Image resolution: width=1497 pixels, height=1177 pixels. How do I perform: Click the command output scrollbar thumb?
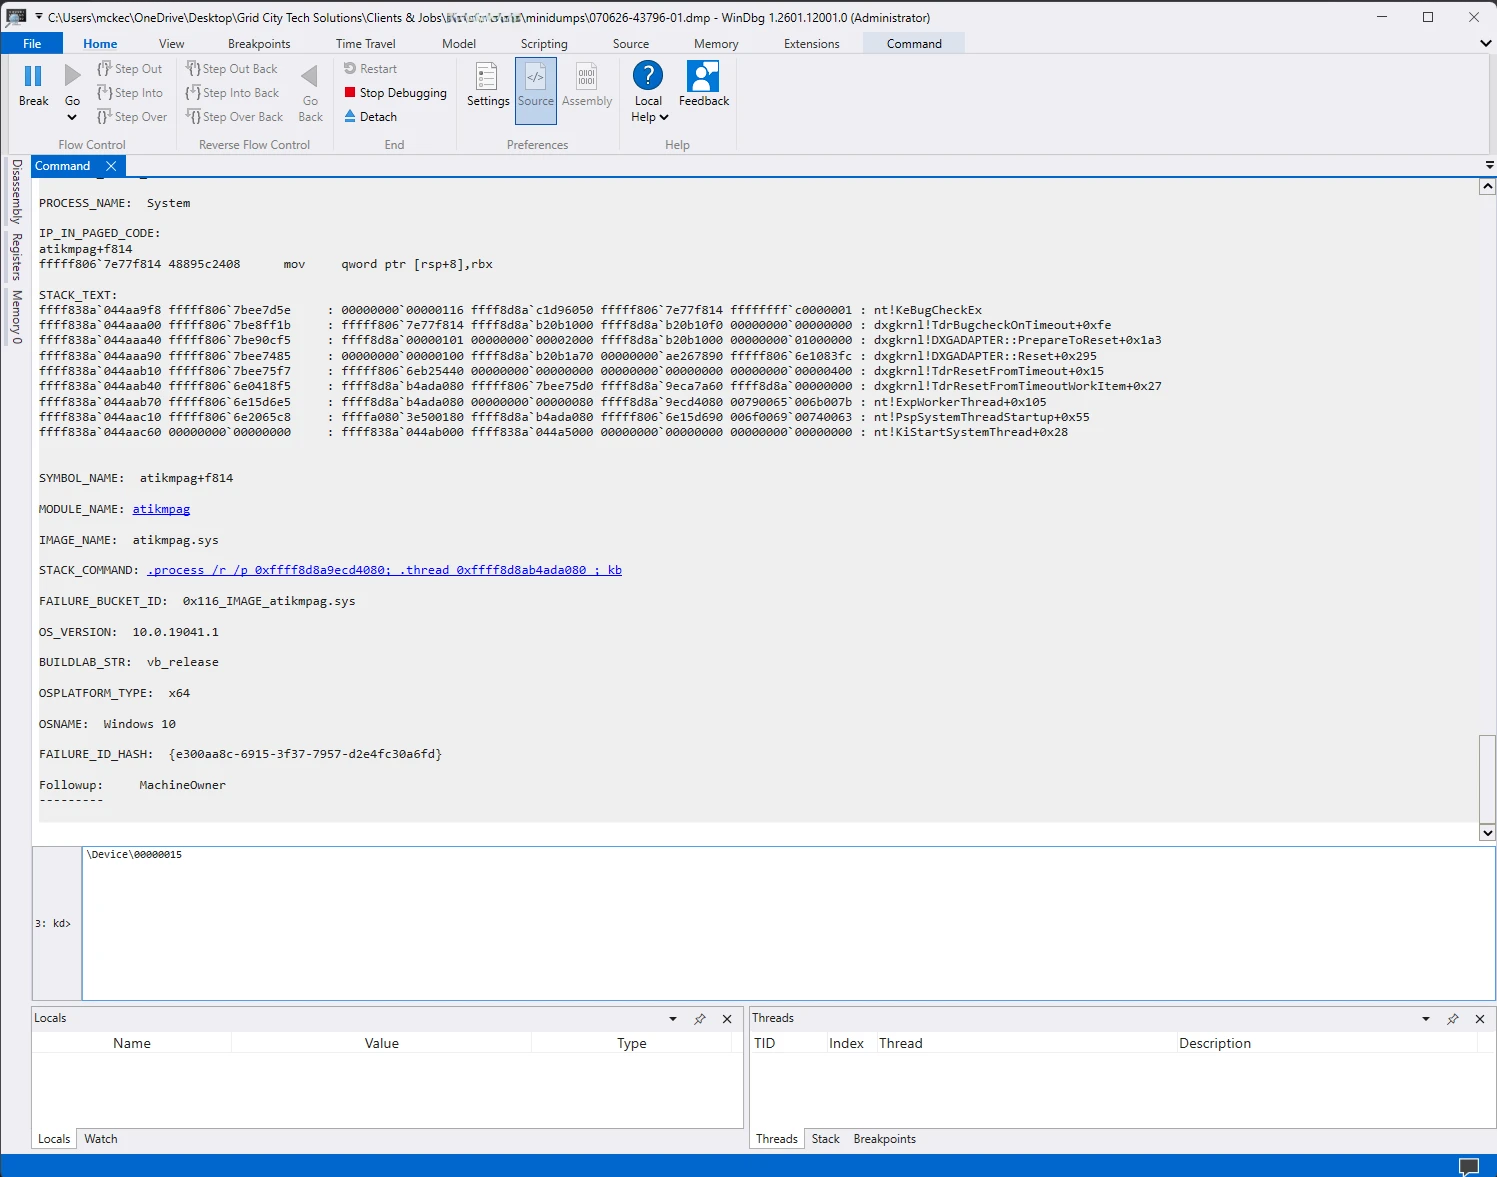(1487, 778)
